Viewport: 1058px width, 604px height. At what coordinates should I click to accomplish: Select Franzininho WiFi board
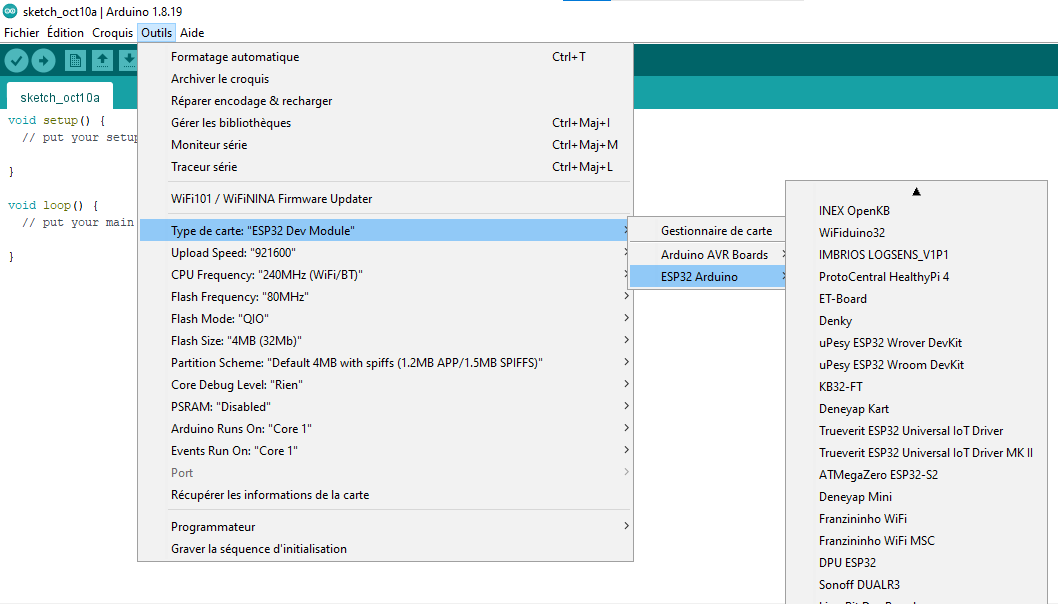tap(916, 519)
